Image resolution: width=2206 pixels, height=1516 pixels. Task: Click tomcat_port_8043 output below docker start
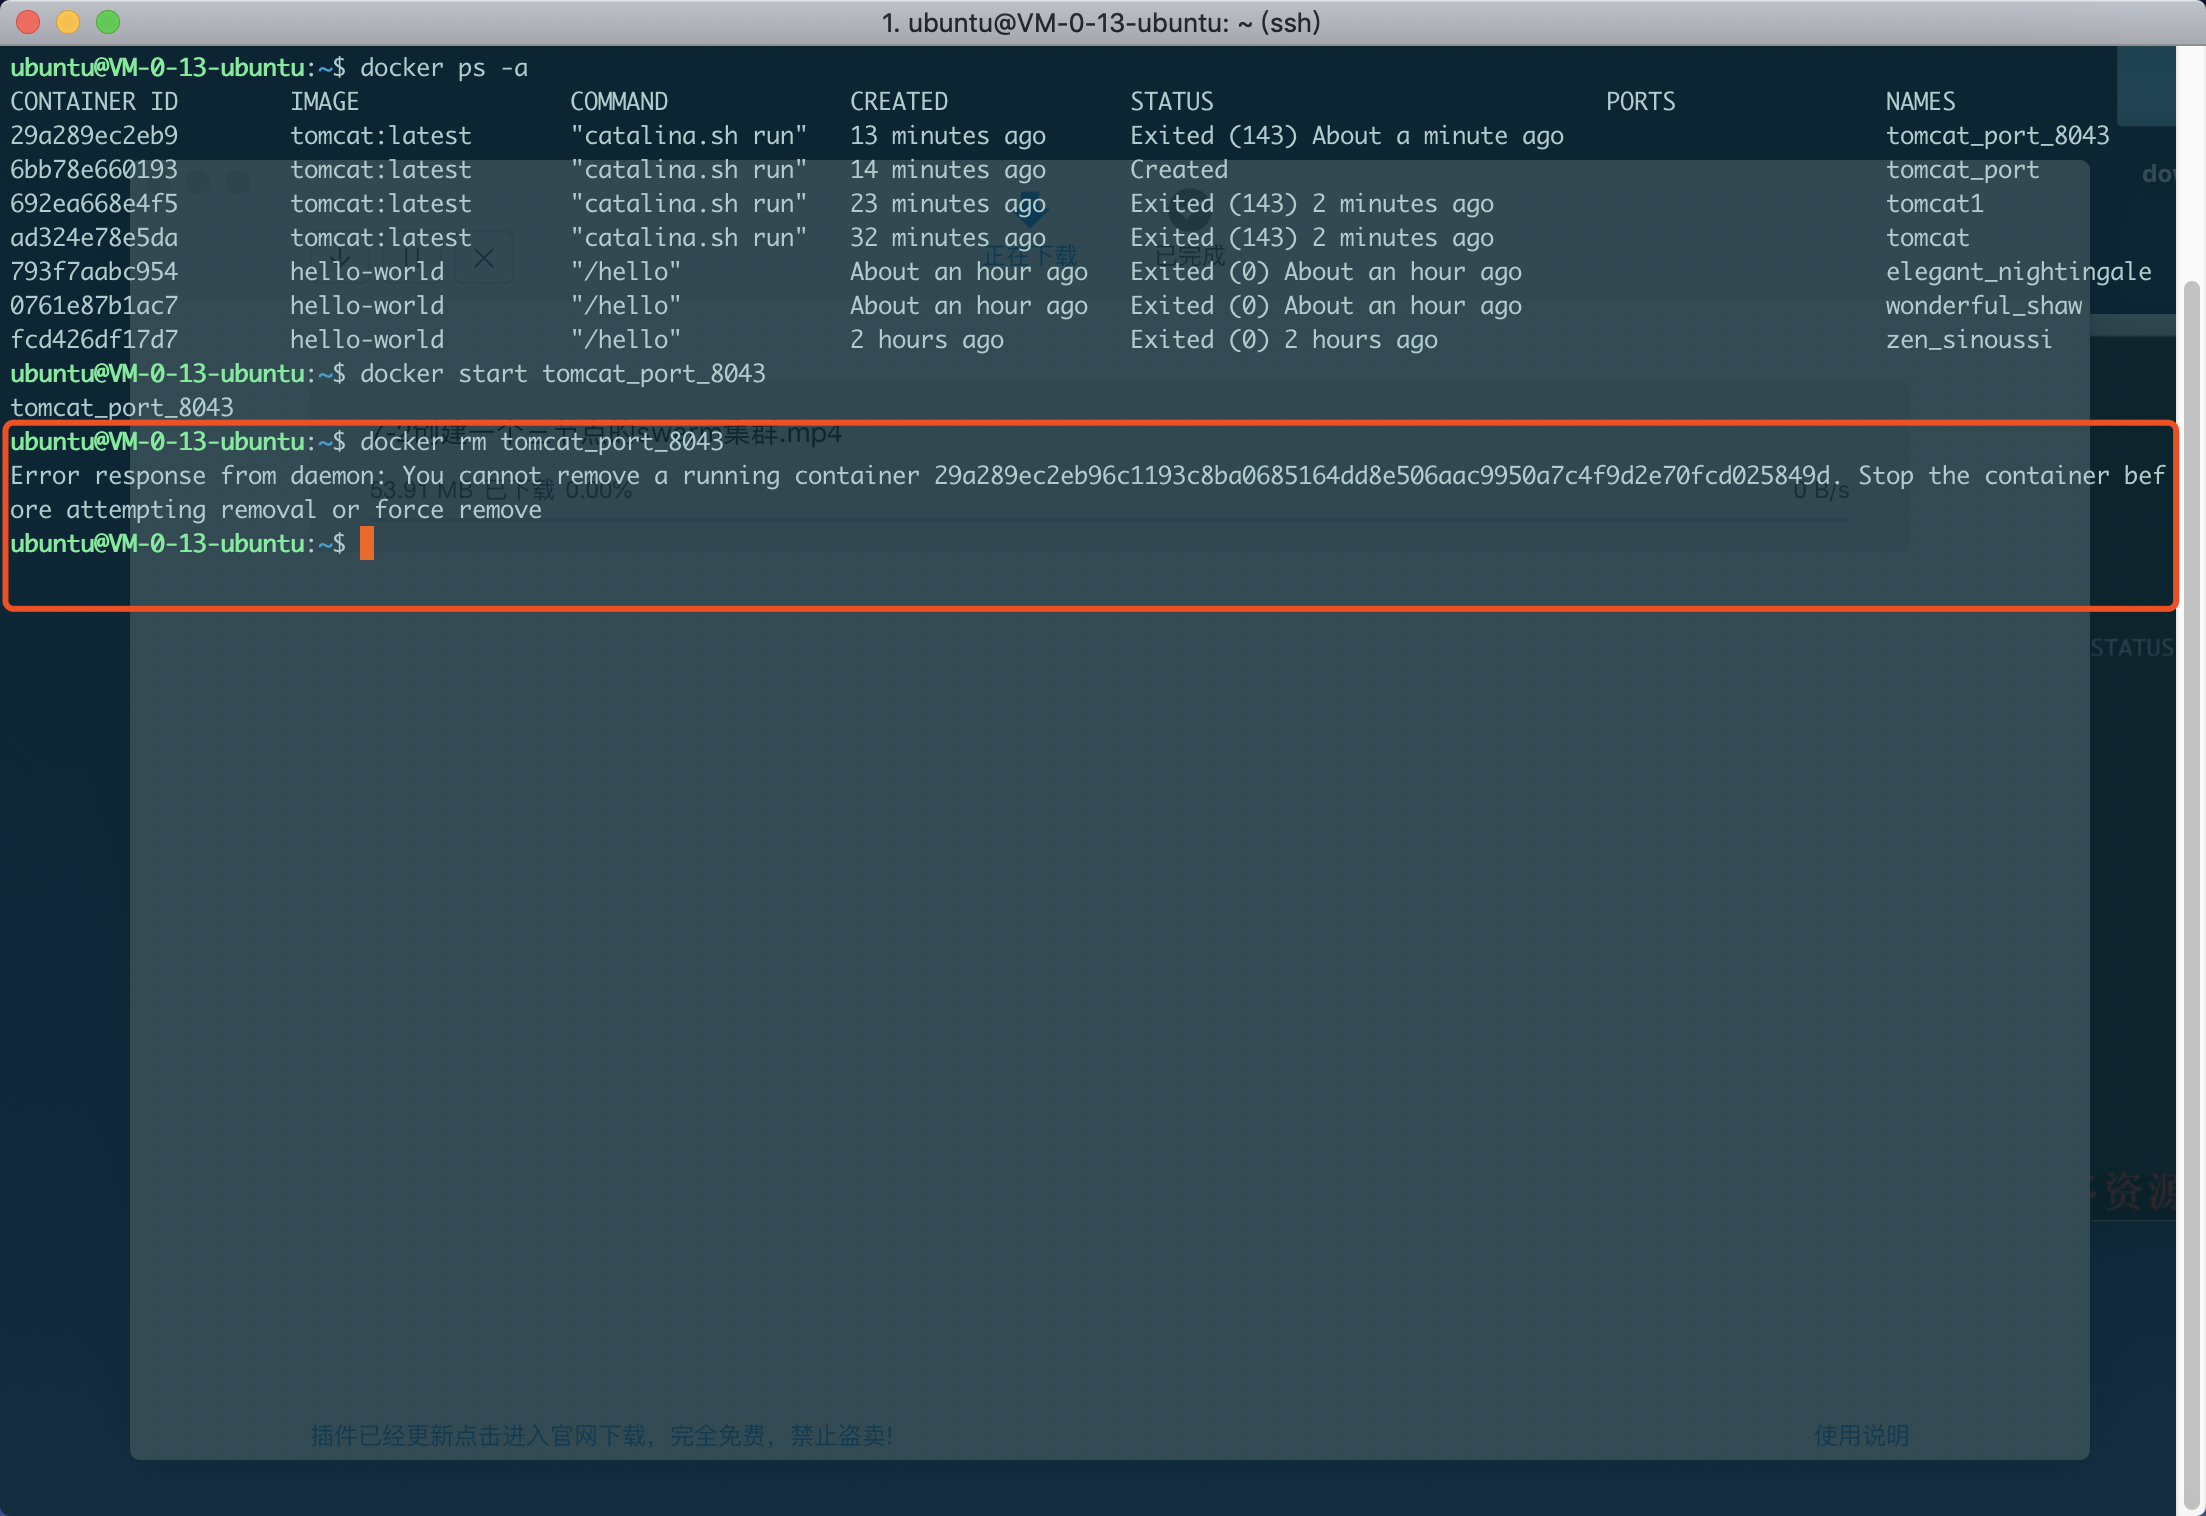tap(122, 407)
